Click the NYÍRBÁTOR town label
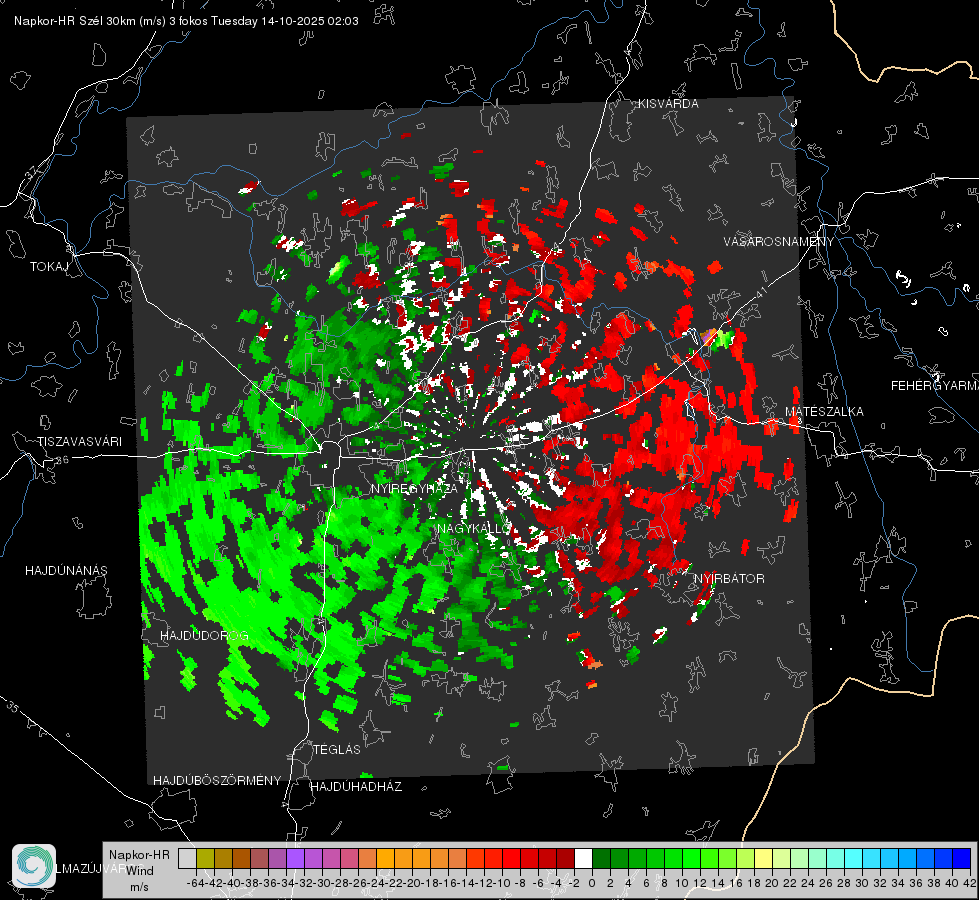 (x=729, y=578)
